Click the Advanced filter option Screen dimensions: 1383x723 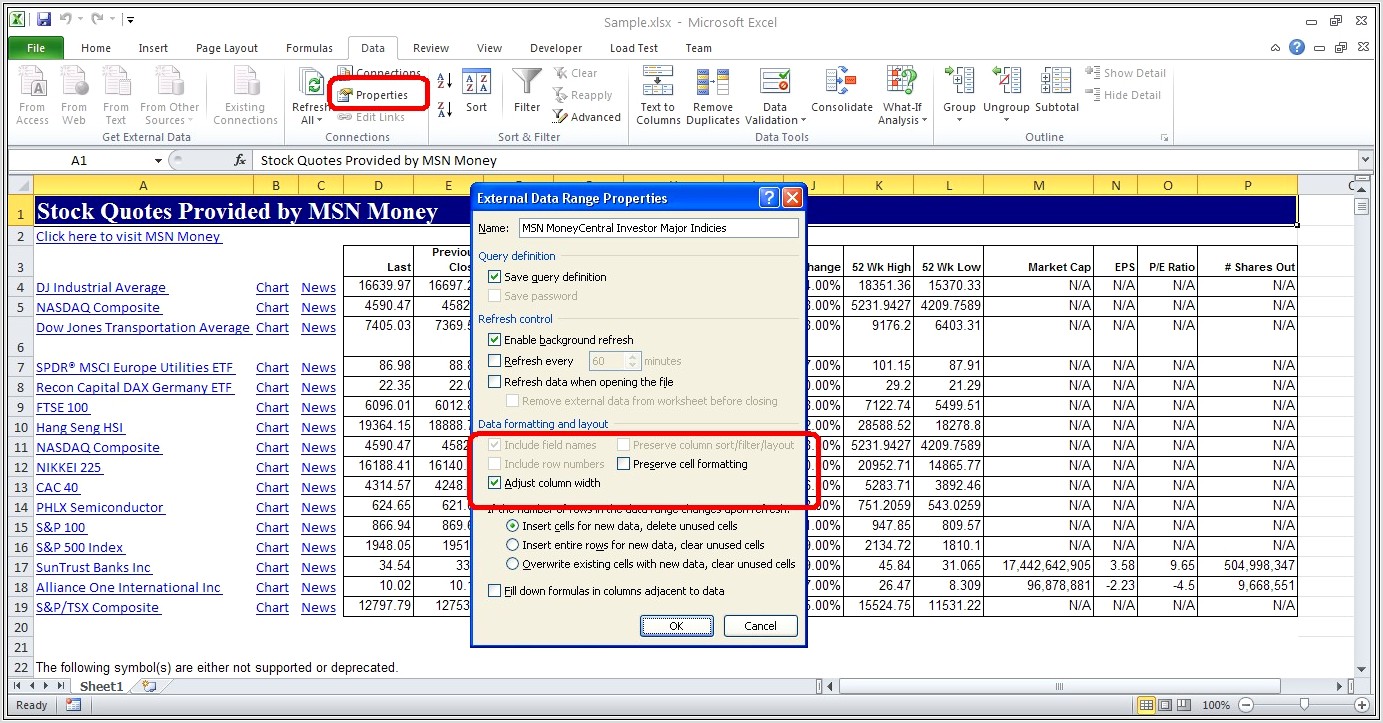click(586, 117)
